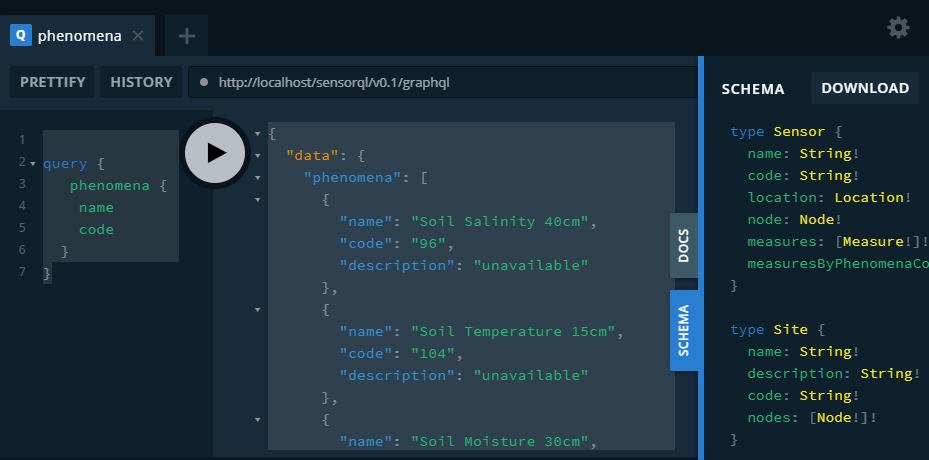Download the schema with the DOWNLOAD button

click(865, 88)
